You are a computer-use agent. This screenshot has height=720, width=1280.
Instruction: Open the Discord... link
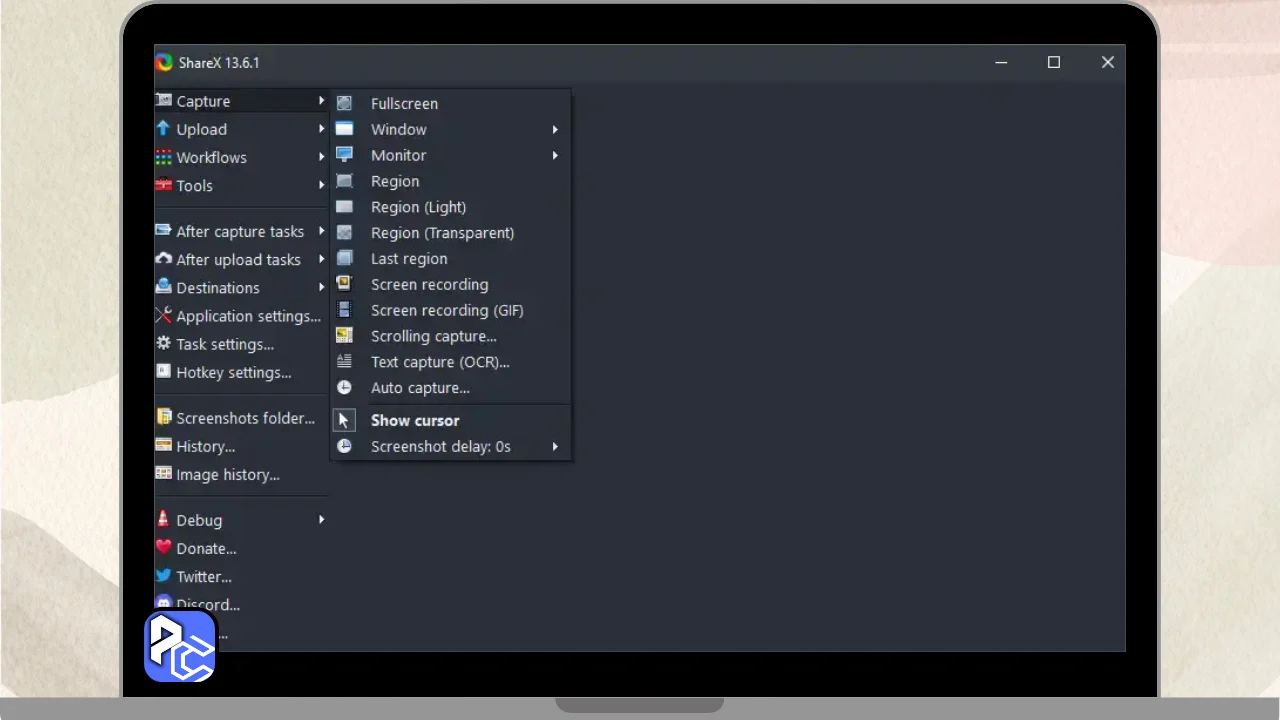pyautogui.click(x=208, y=604)
